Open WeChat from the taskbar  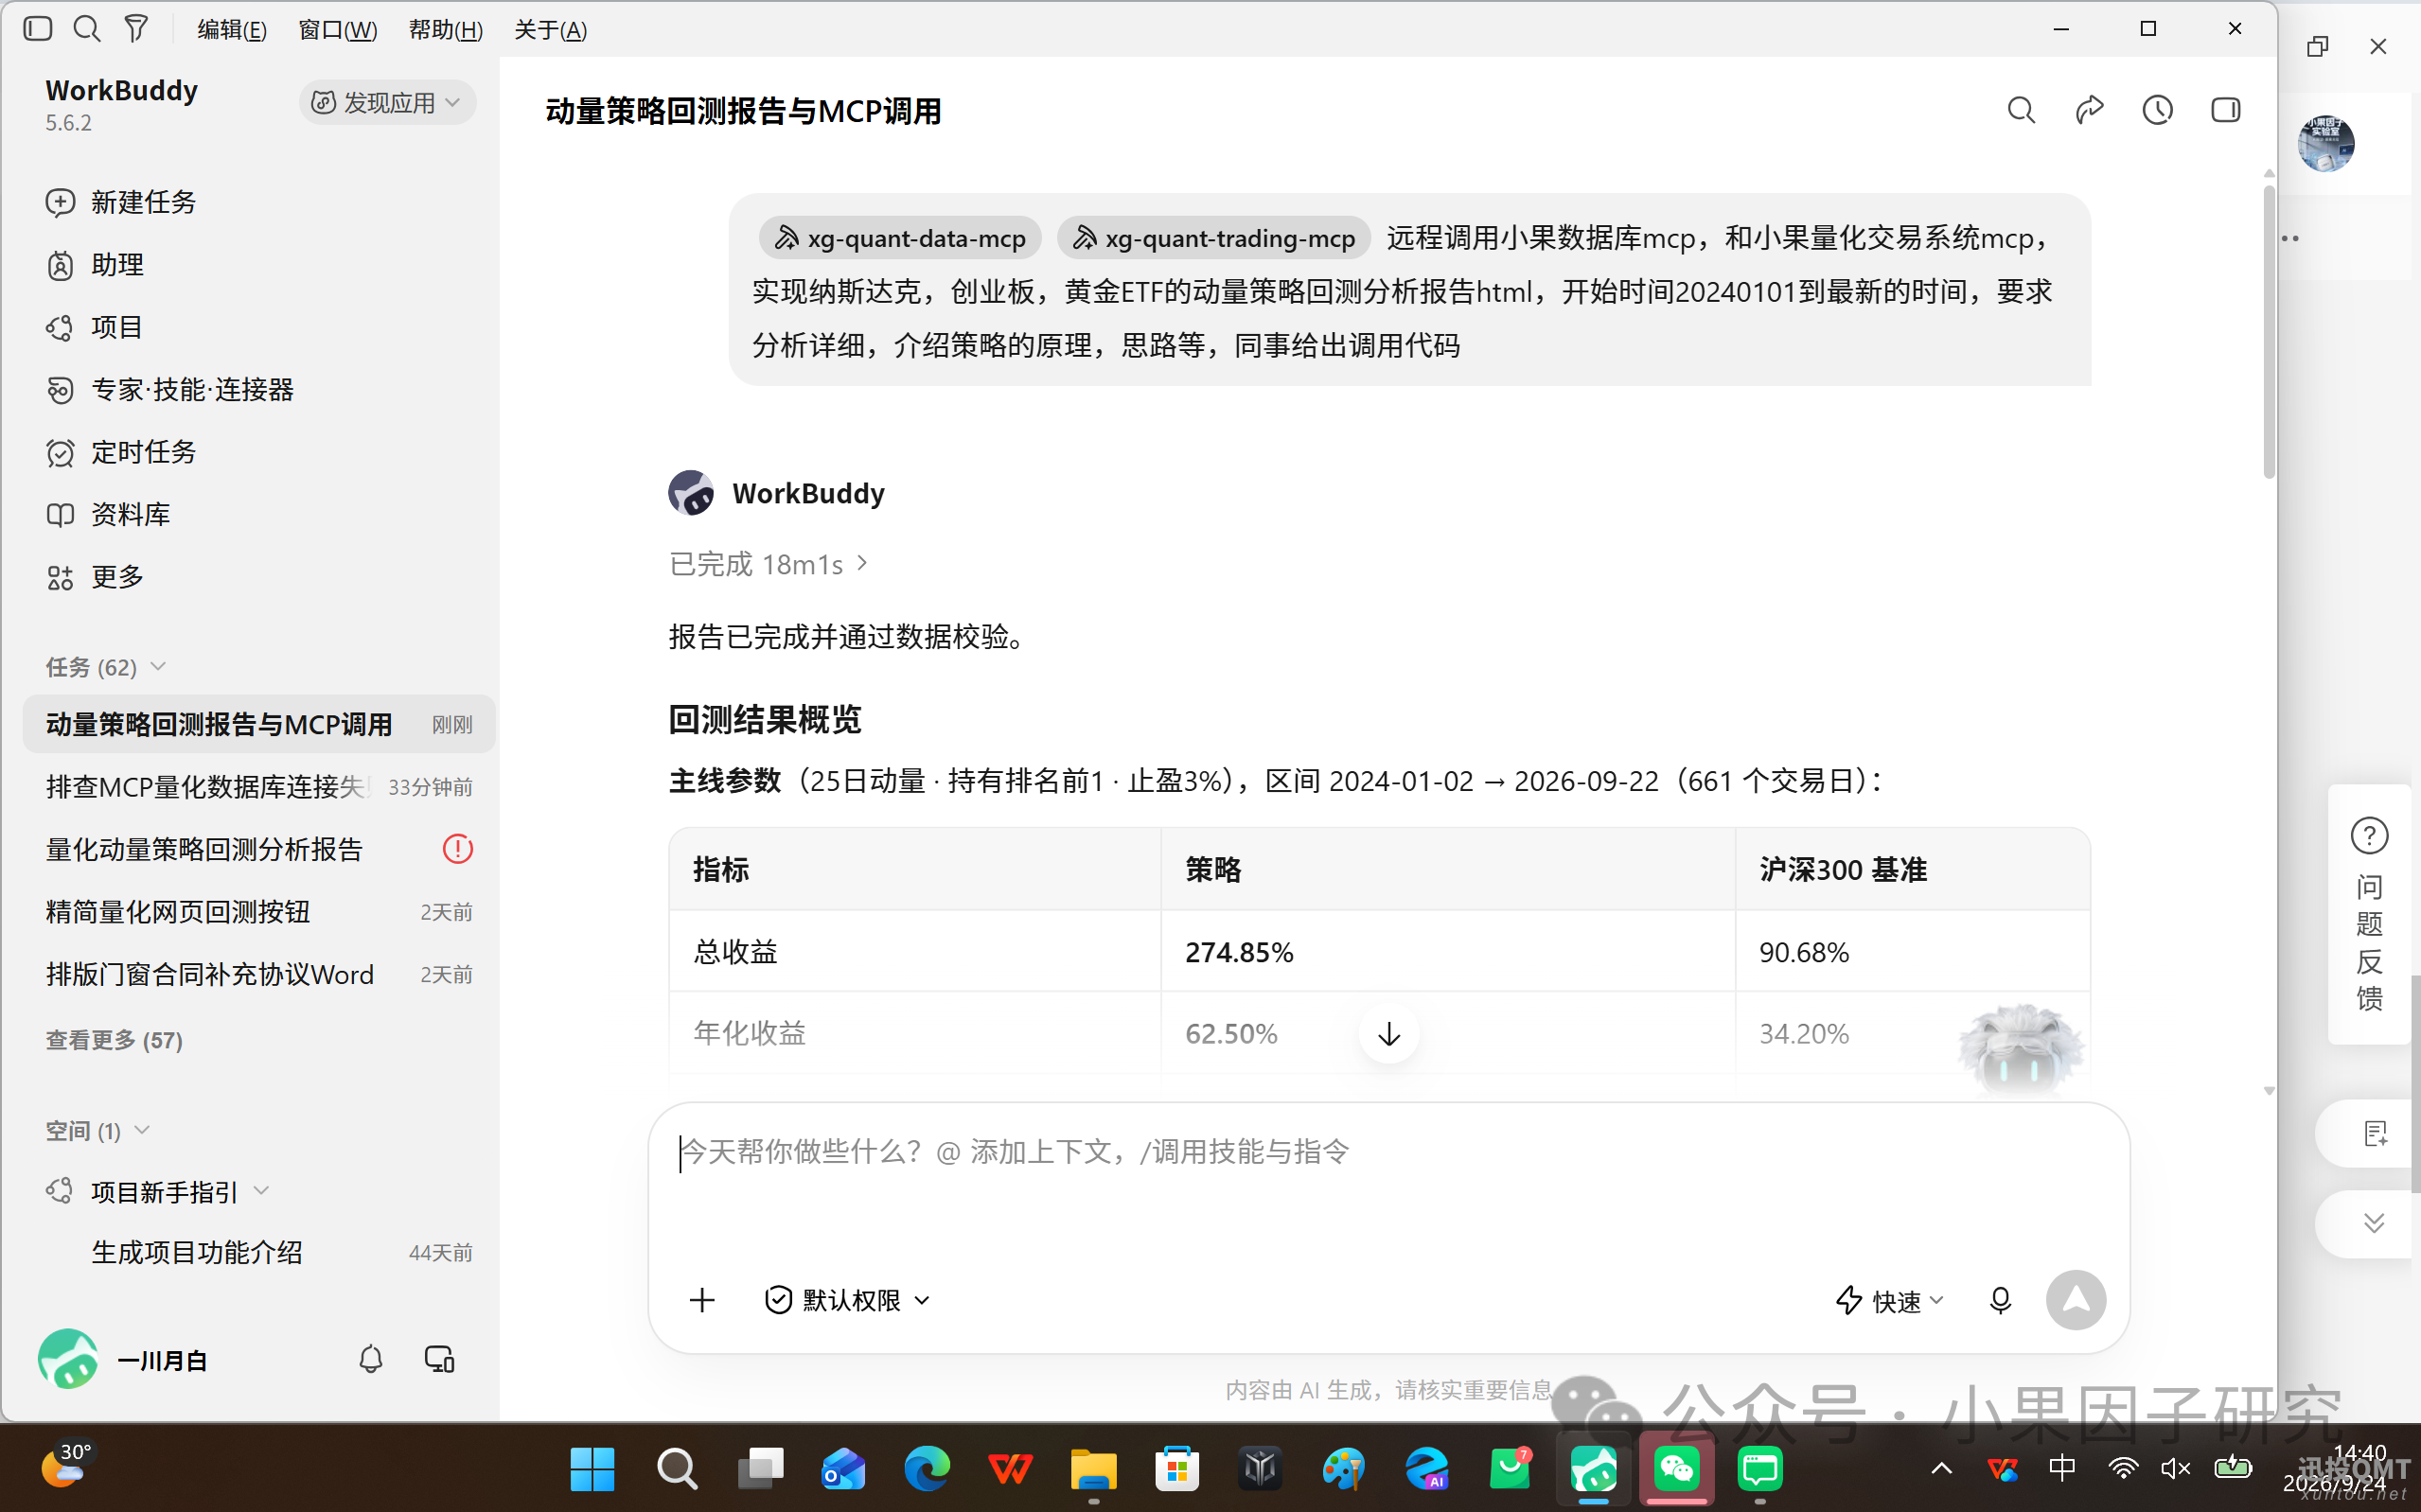coord(1677,1469)
